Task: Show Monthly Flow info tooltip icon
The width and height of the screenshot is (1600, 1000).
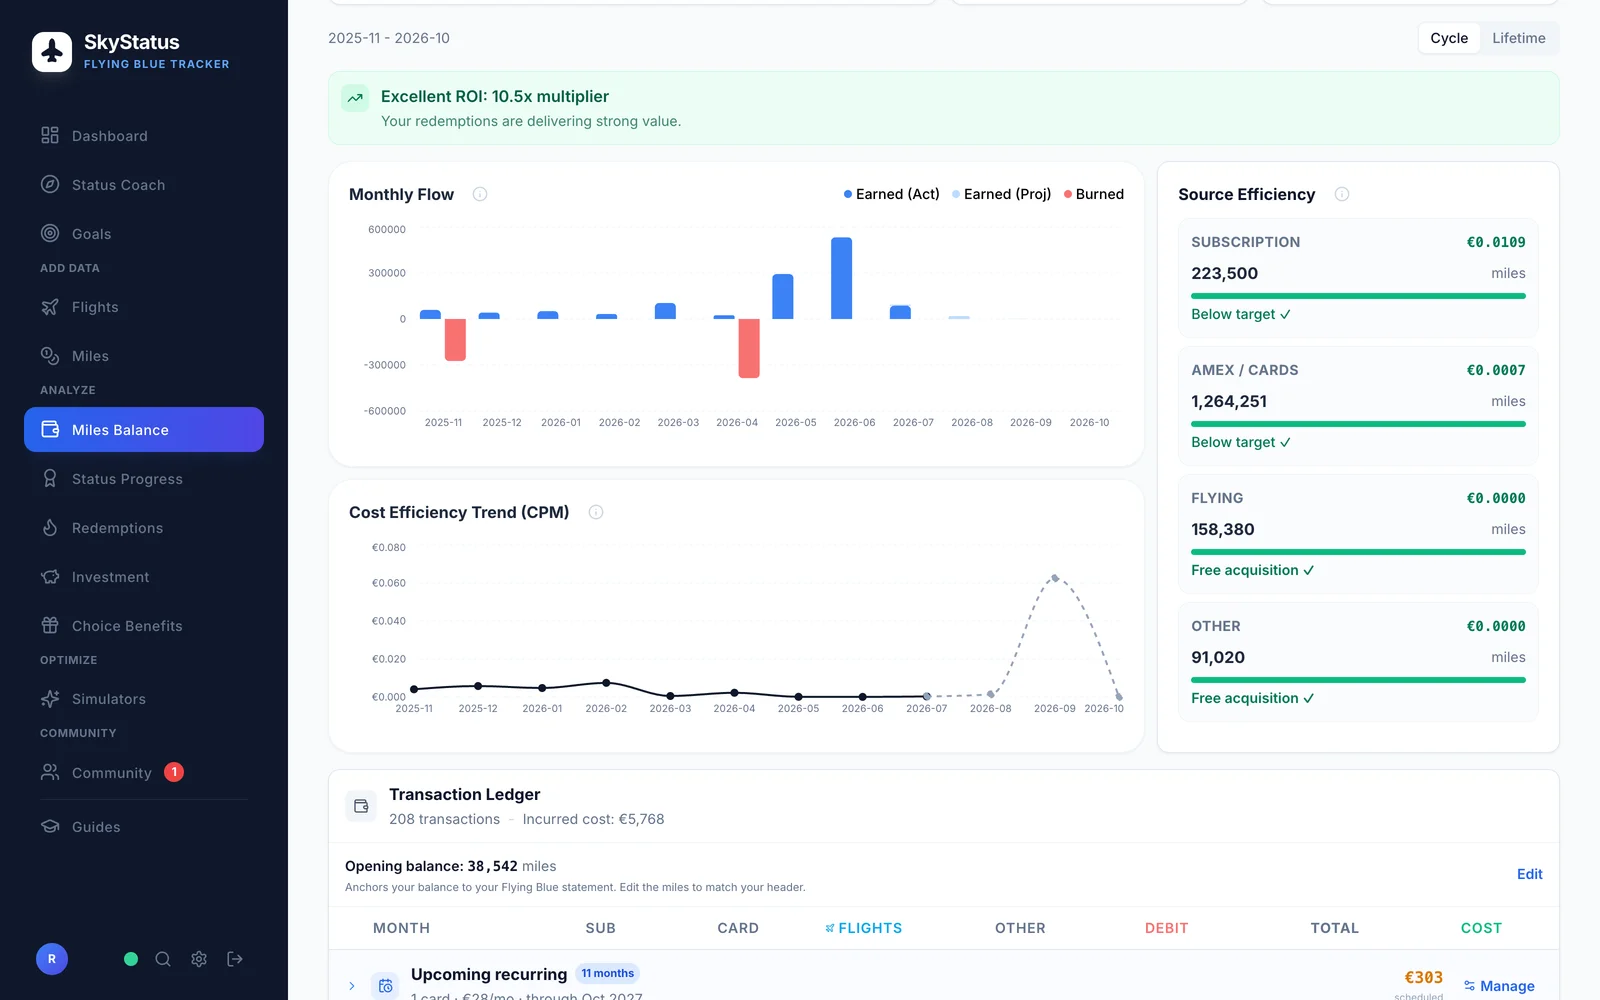Action: click(x=480, y=194)
